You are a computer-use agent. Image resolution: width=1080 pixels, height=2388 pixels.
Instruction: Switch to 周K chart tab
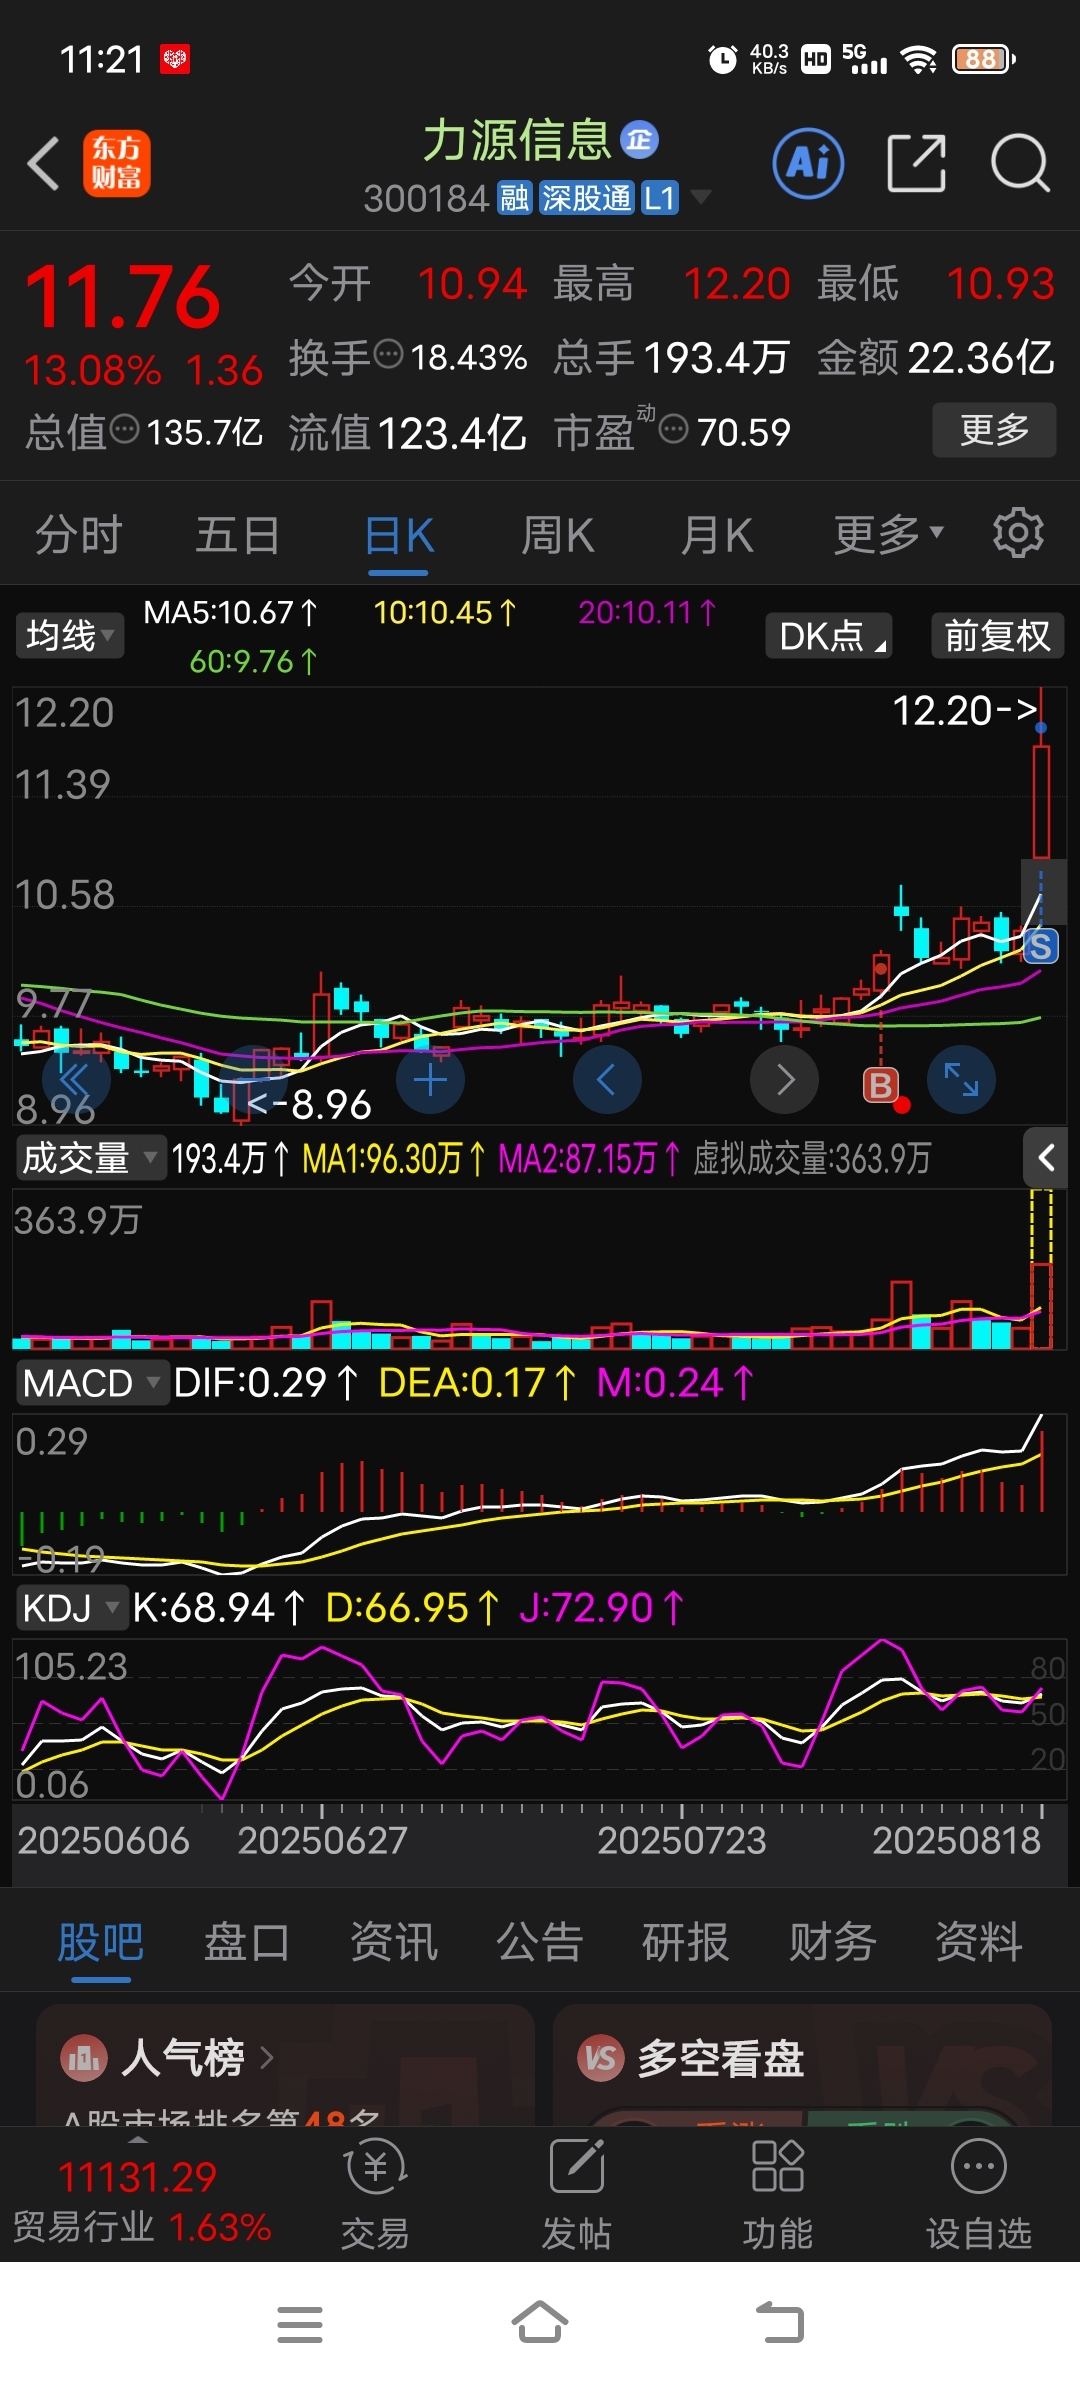pyautogui.click(x=558, y=534)
